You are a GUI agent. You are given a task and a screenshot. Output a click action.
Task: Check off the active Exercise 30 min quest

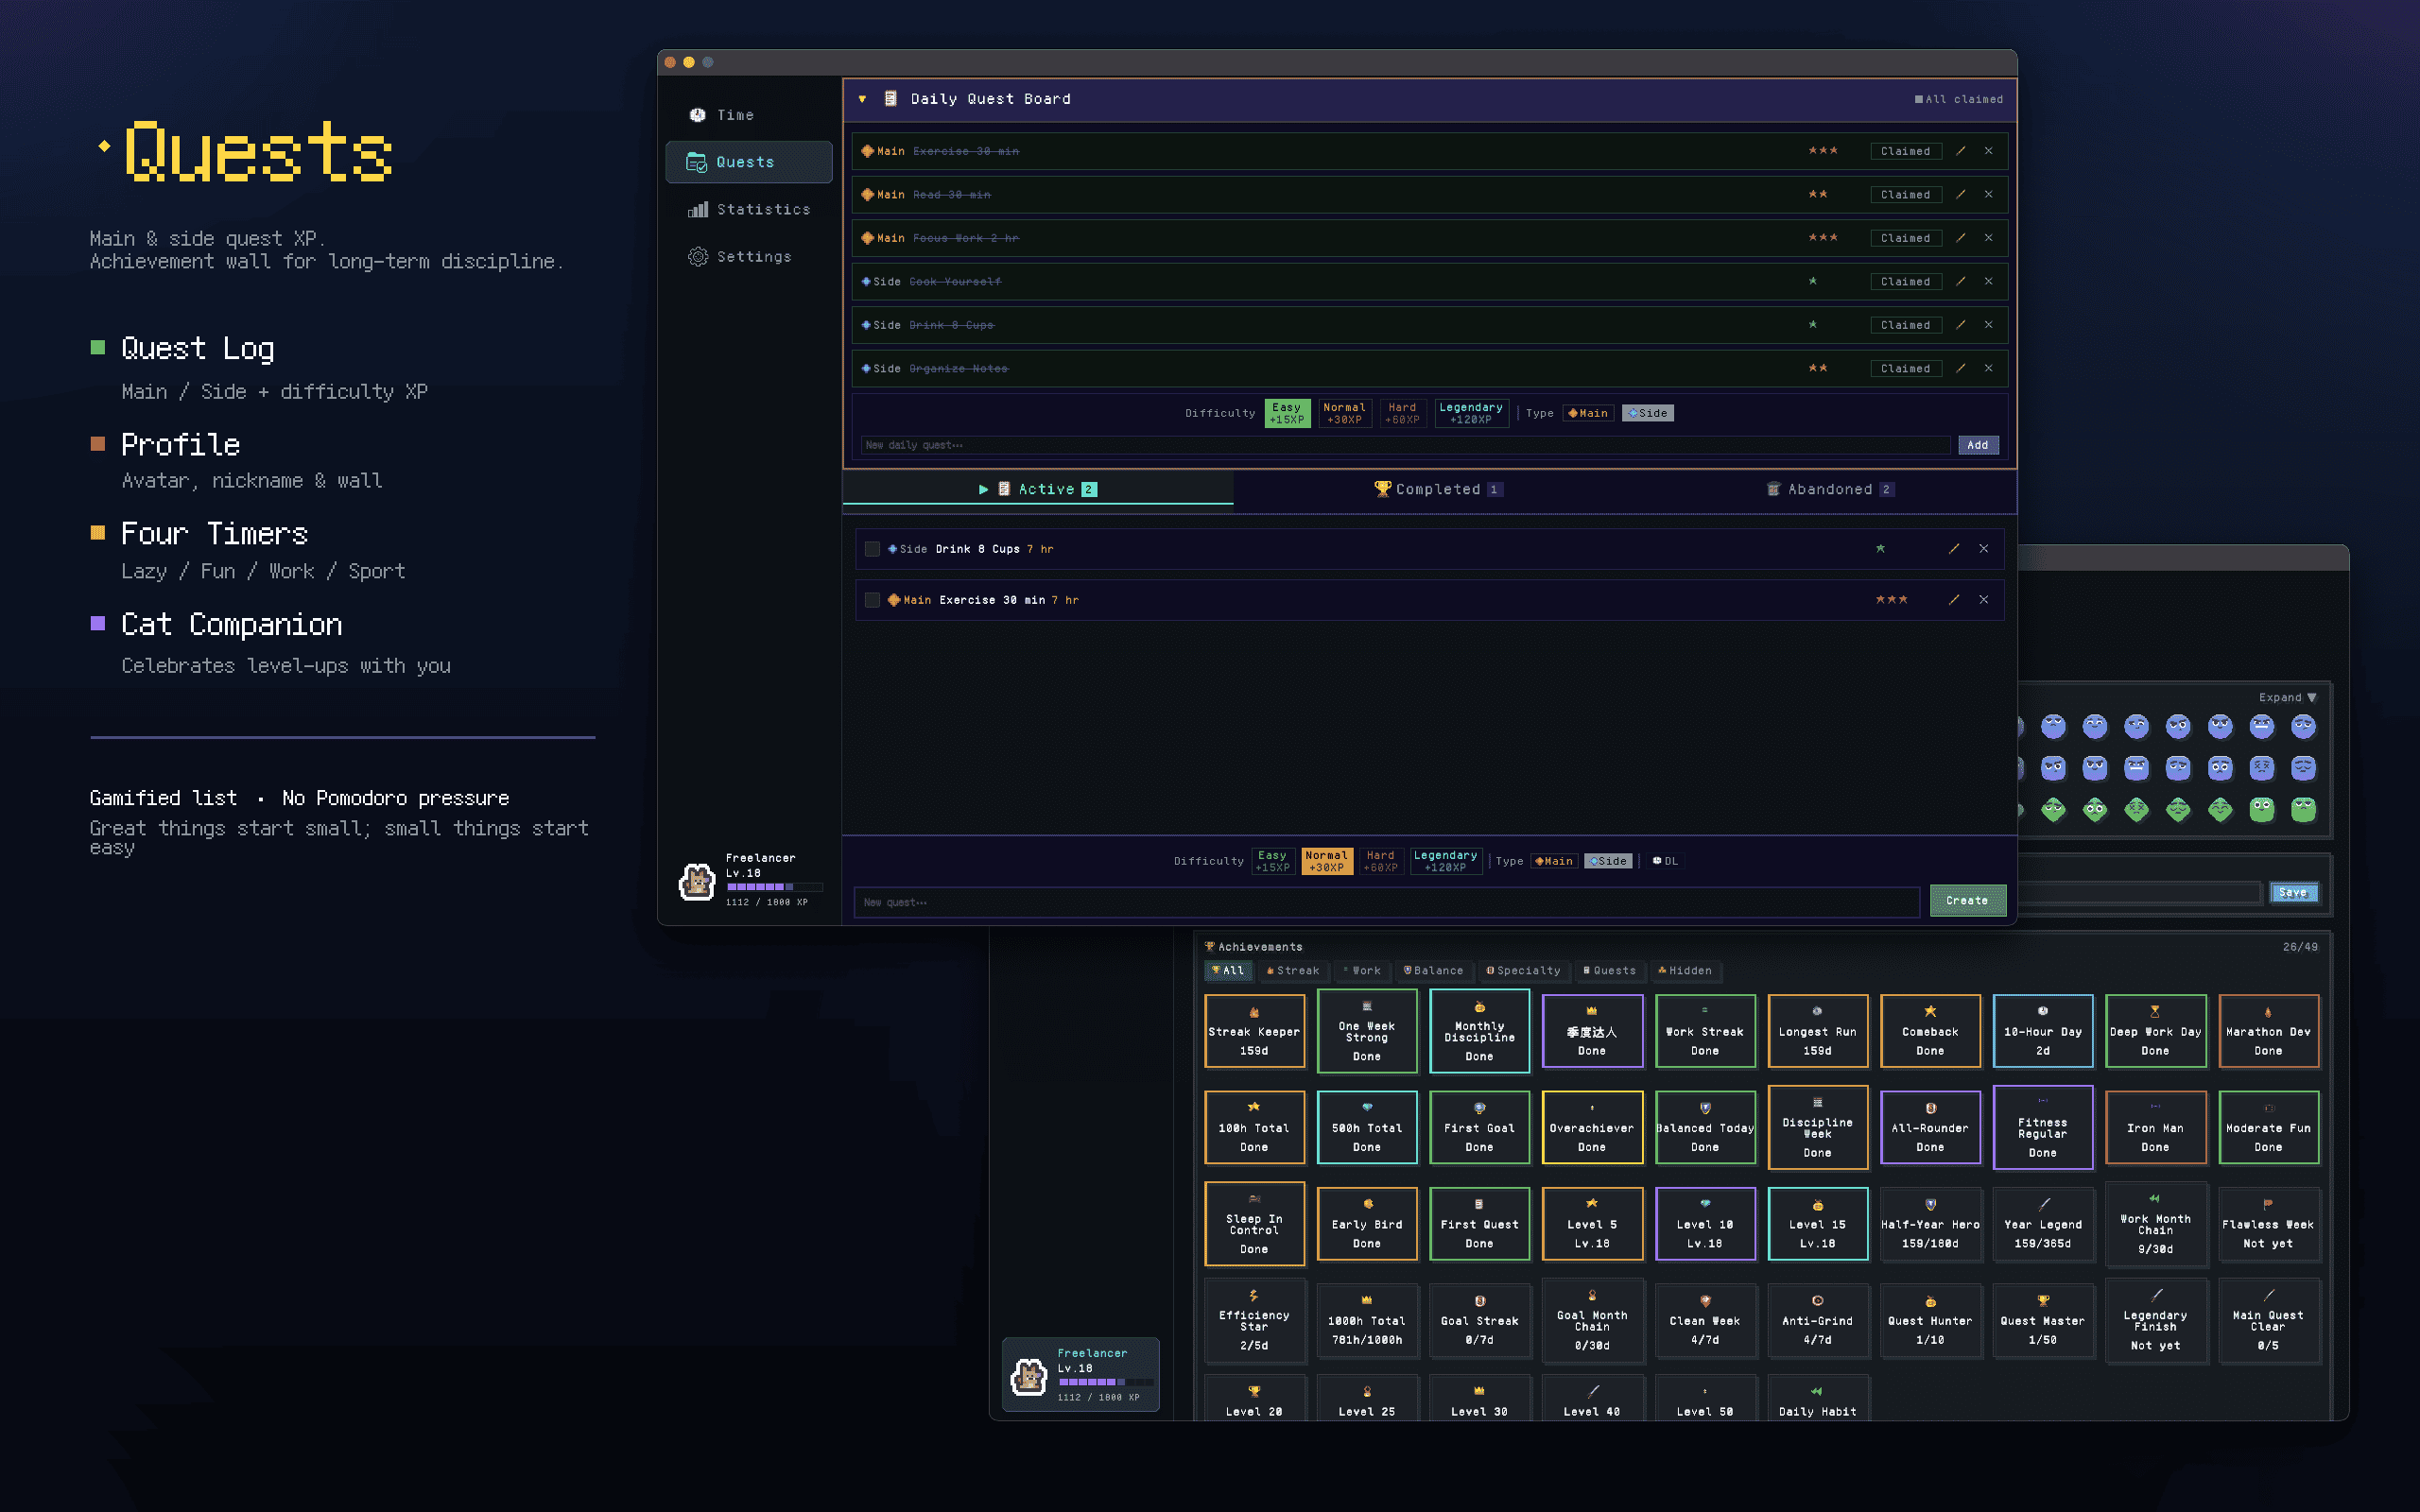click(872, 600)
